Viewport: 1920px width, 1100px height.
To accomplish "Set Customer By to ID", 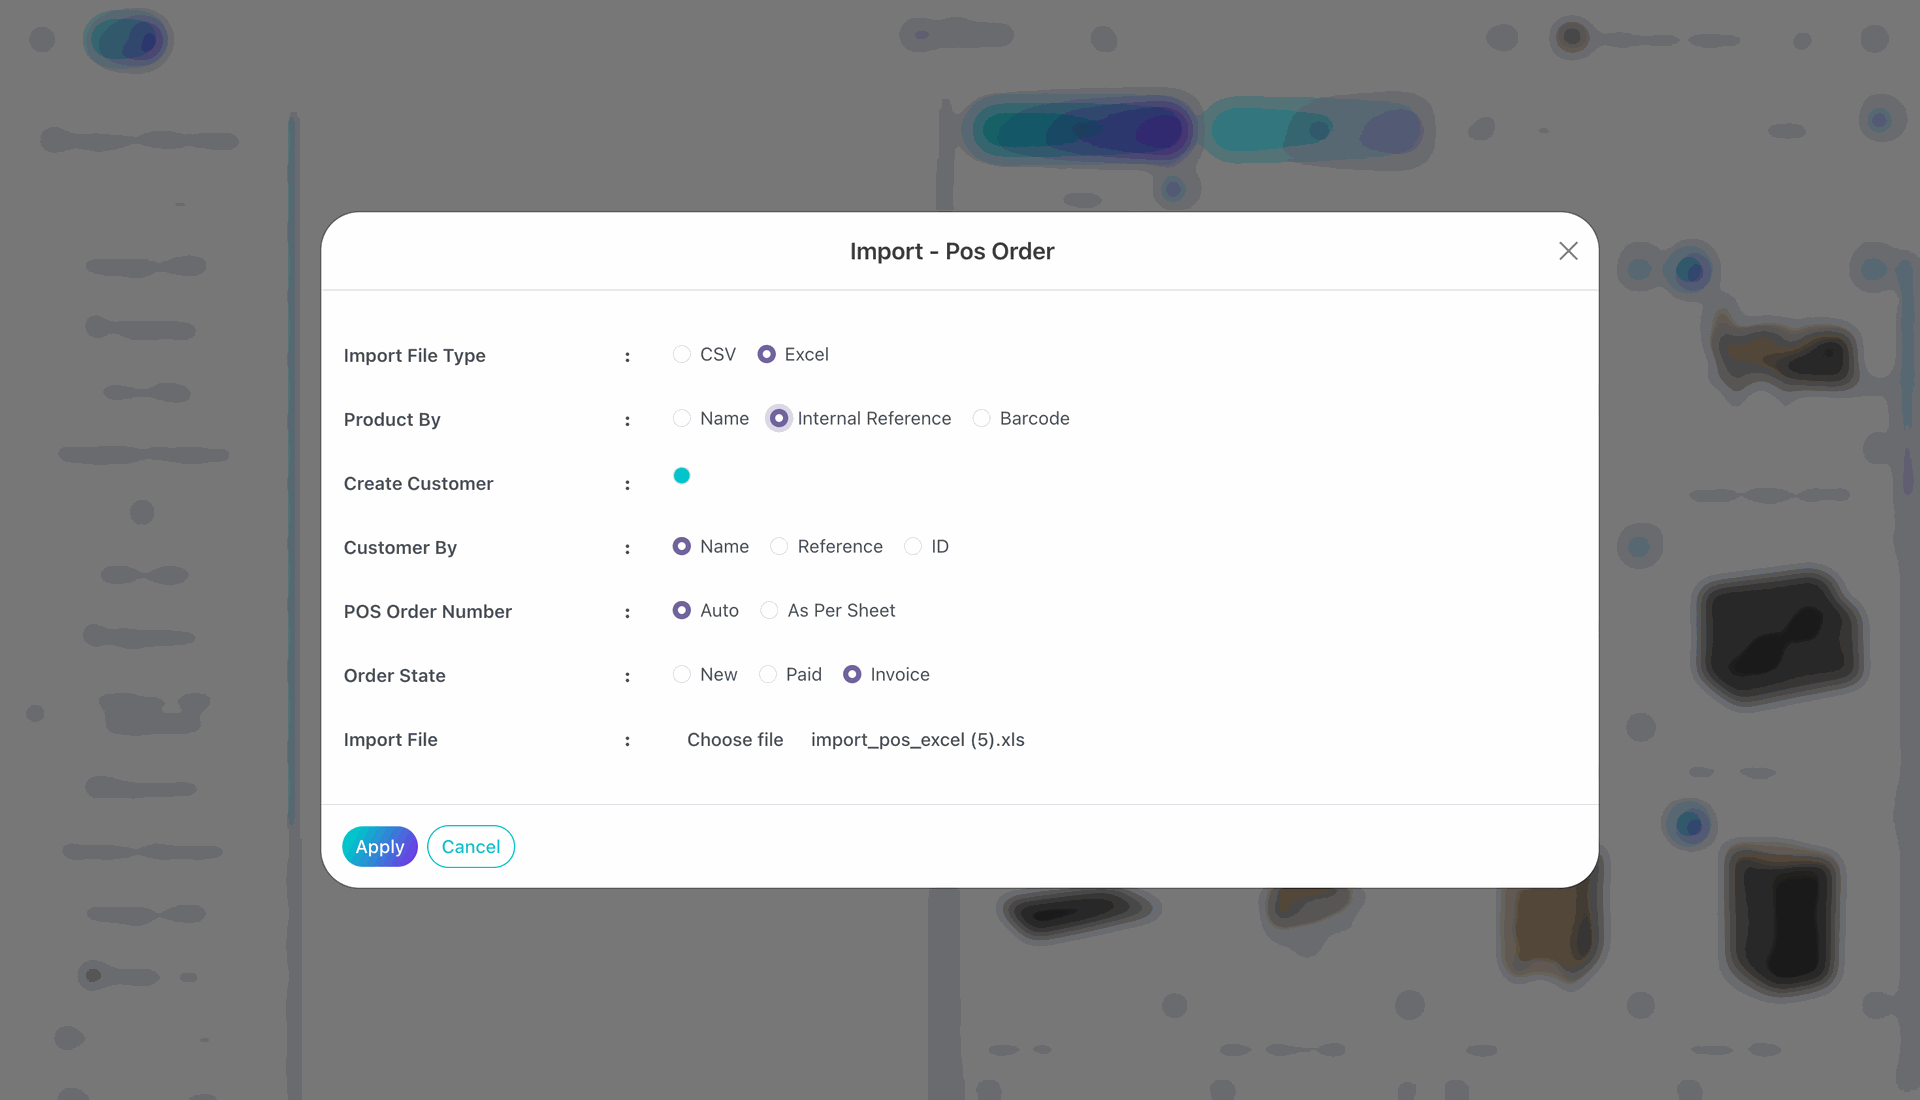I will click(912, 546).
